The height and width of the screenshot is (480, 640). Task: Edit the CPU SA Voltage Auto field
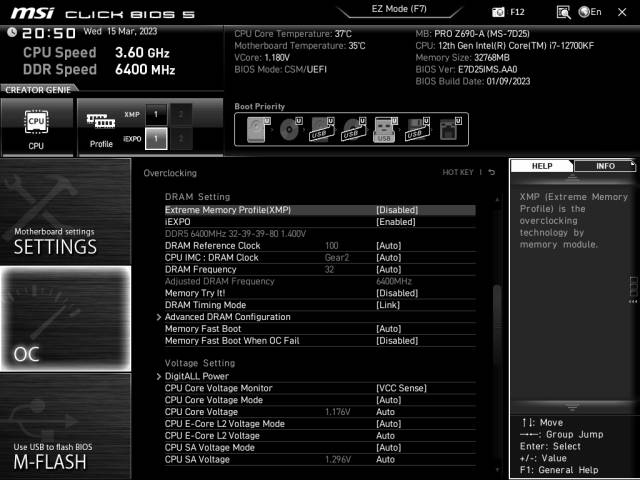coord(385,459)
